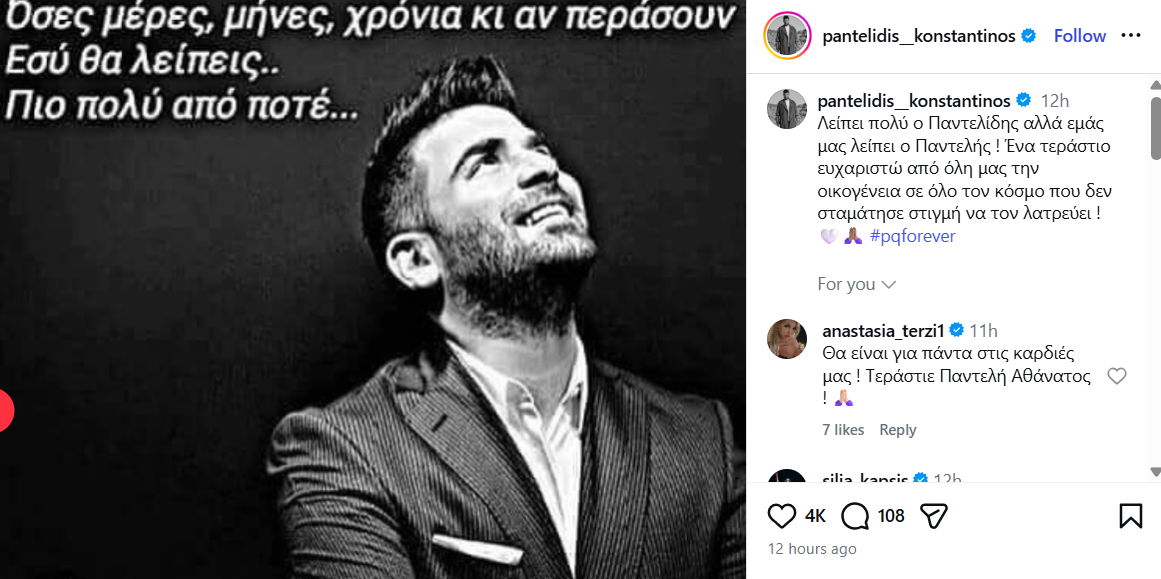Click the anastasia_terzi1 username
The image size is (1161, 579).
click(883, 331)
